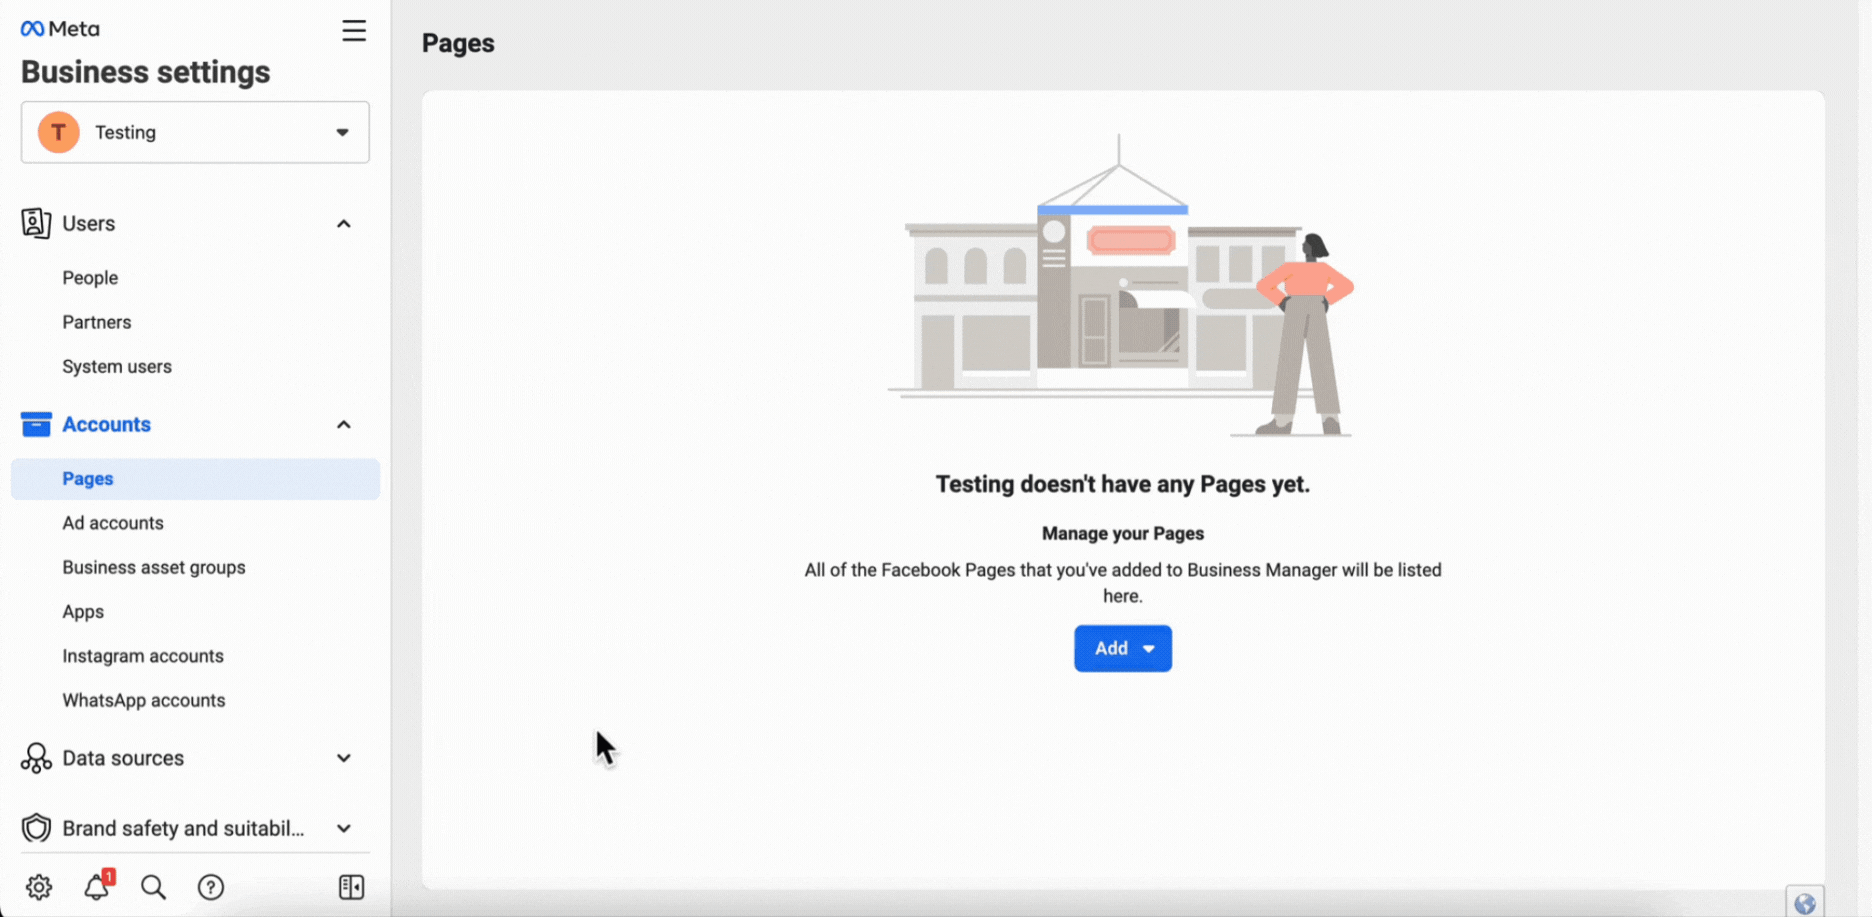Image resolution: width=1872 pixels, height=917 pixels.
Task: Toggle the sidebar collapse panel icon
Action: (x=352, y=887)
